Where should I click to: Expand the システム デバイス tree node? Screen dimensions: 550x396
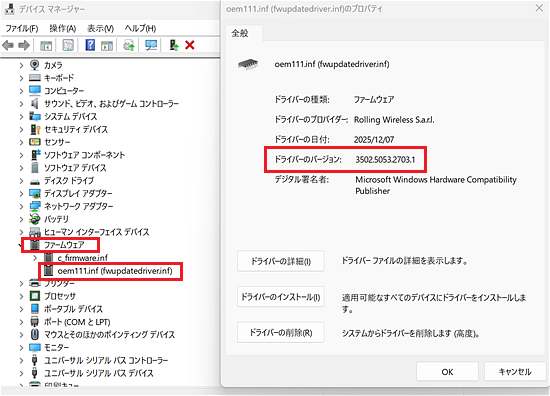tap(21, 116)
